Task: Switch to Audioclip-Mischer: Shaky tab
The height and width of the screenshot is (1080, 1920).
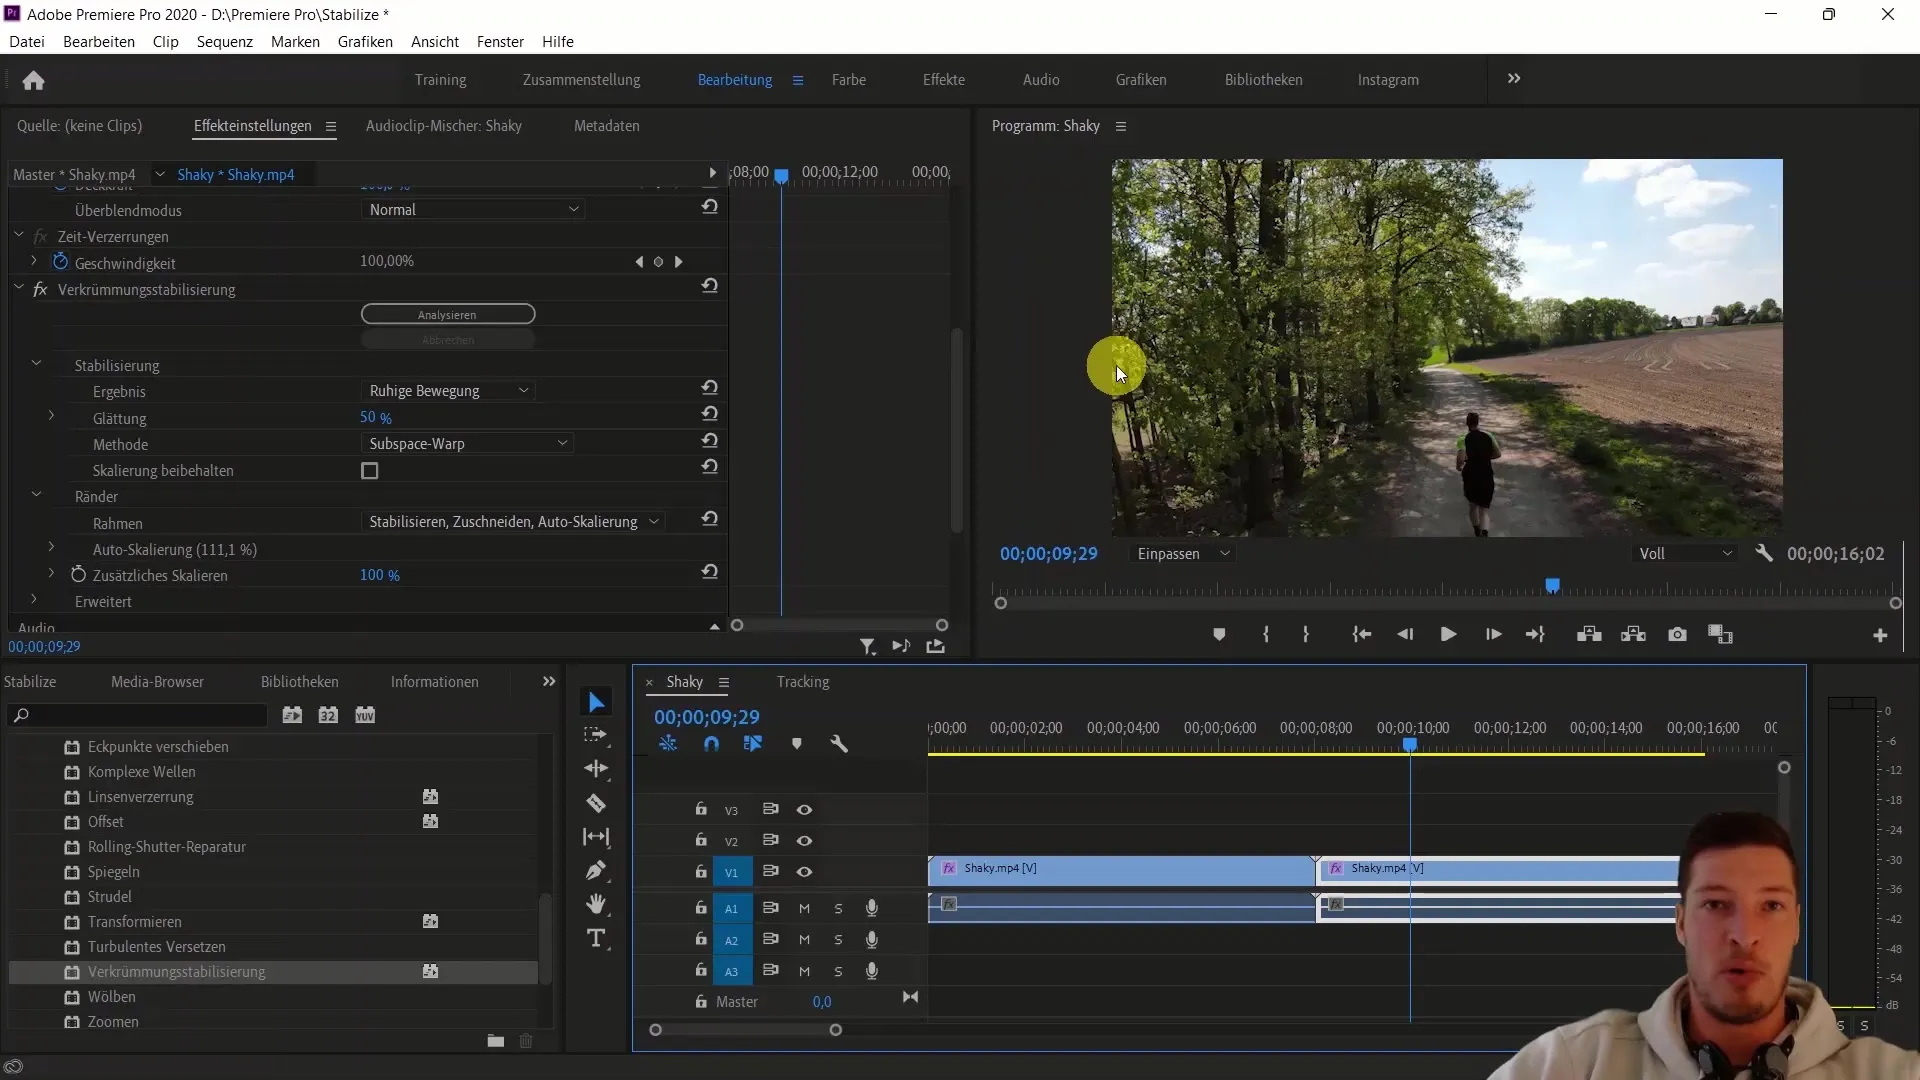Action: tap(444, 126)
